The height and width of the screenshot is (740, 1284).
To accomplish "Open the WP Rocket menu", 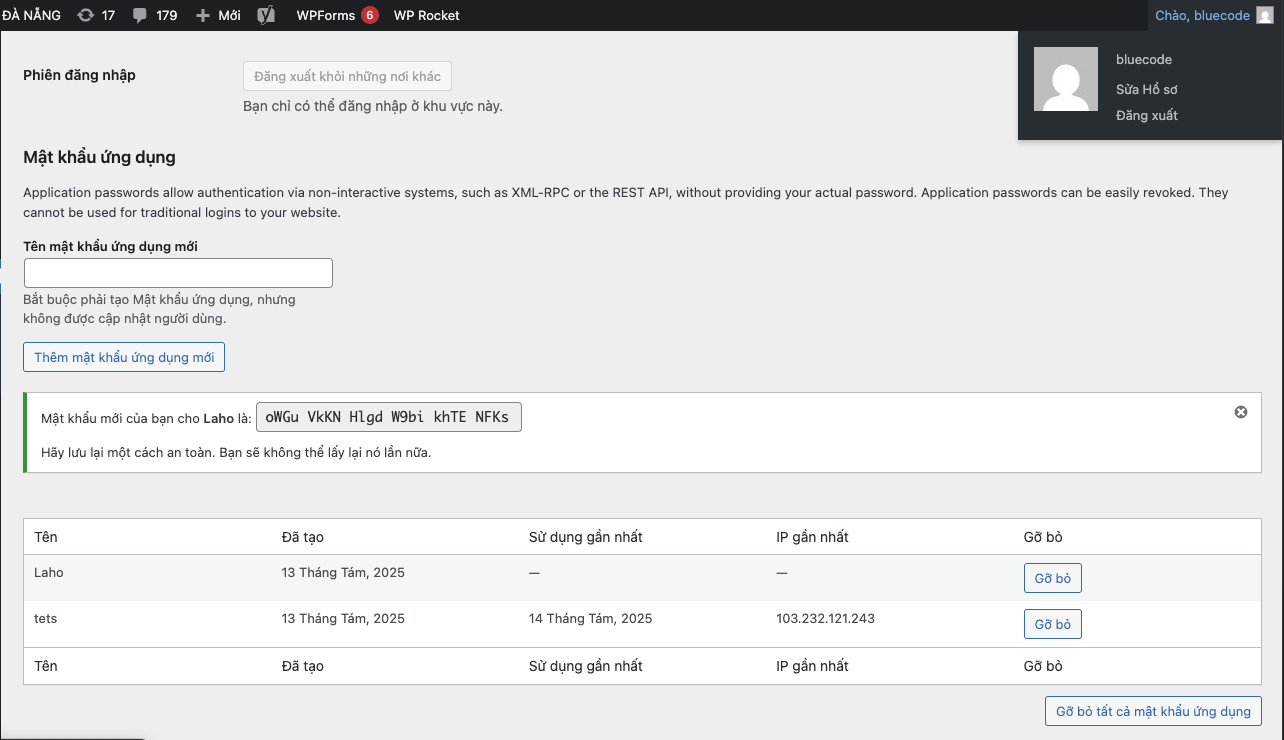I will tap(427, 15).
